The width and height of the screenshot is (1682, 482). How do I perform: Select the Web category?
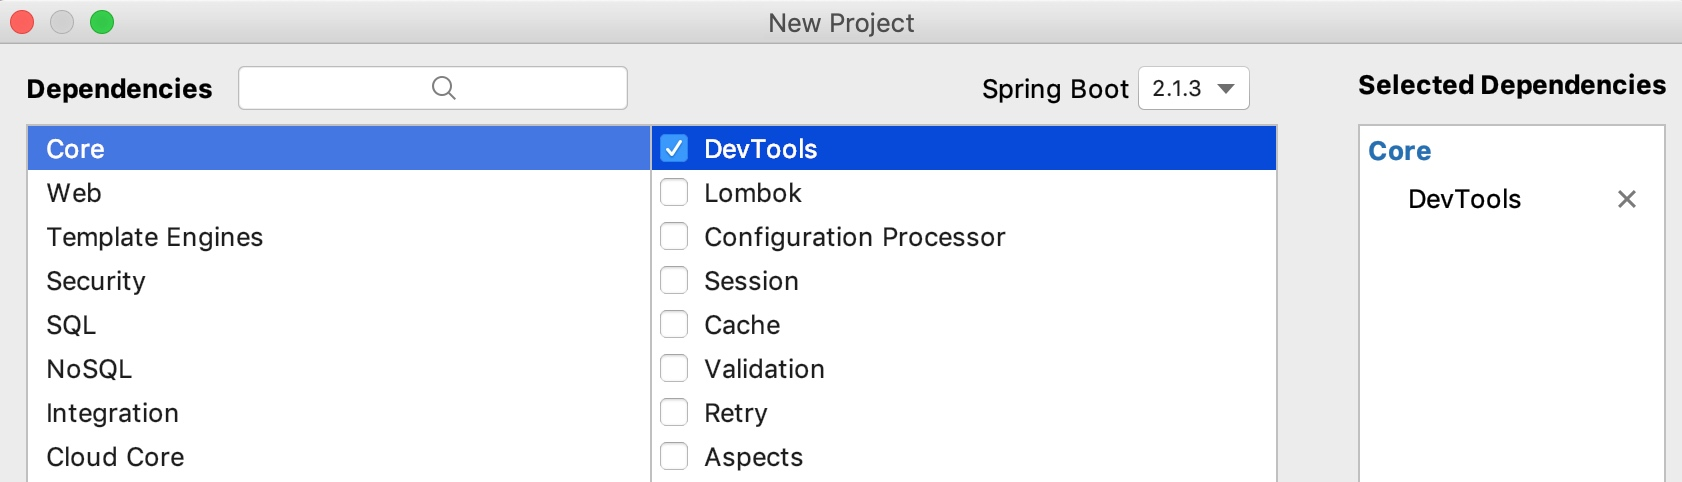(x=74, y=193)
